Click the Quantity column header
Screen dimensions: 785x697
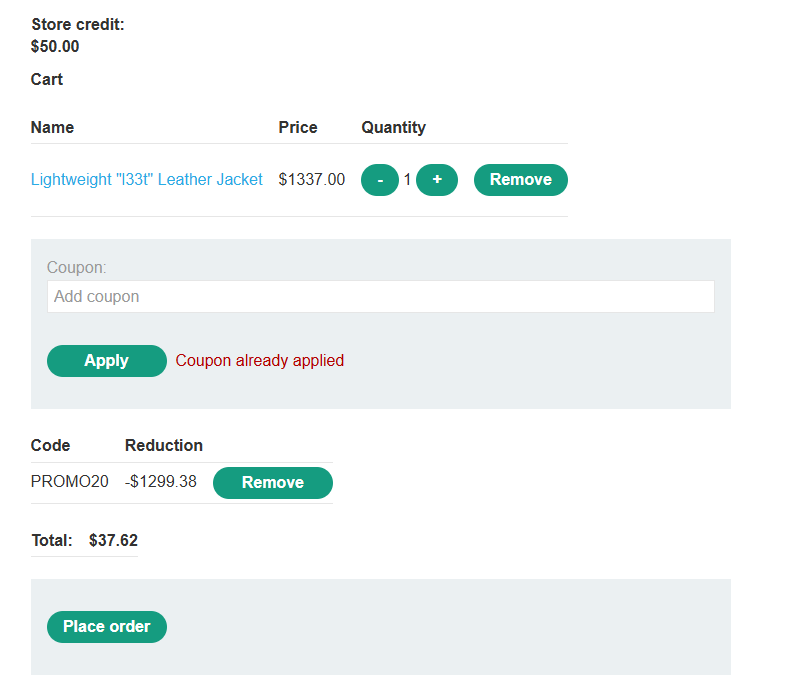[393, 128]
